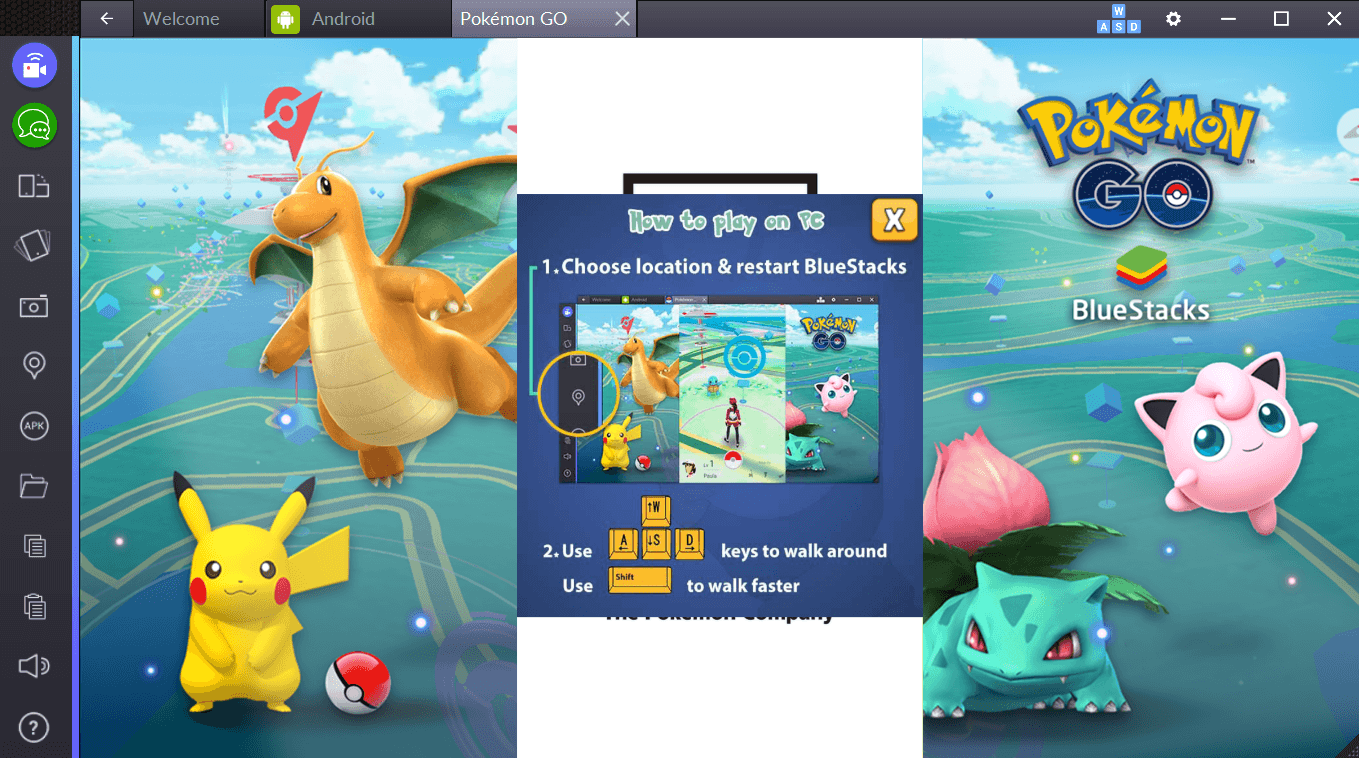This screenshot has width=1359, height=758.
Task: Open the BlueStacks TV streaming icon
Action: pos(35,66)
